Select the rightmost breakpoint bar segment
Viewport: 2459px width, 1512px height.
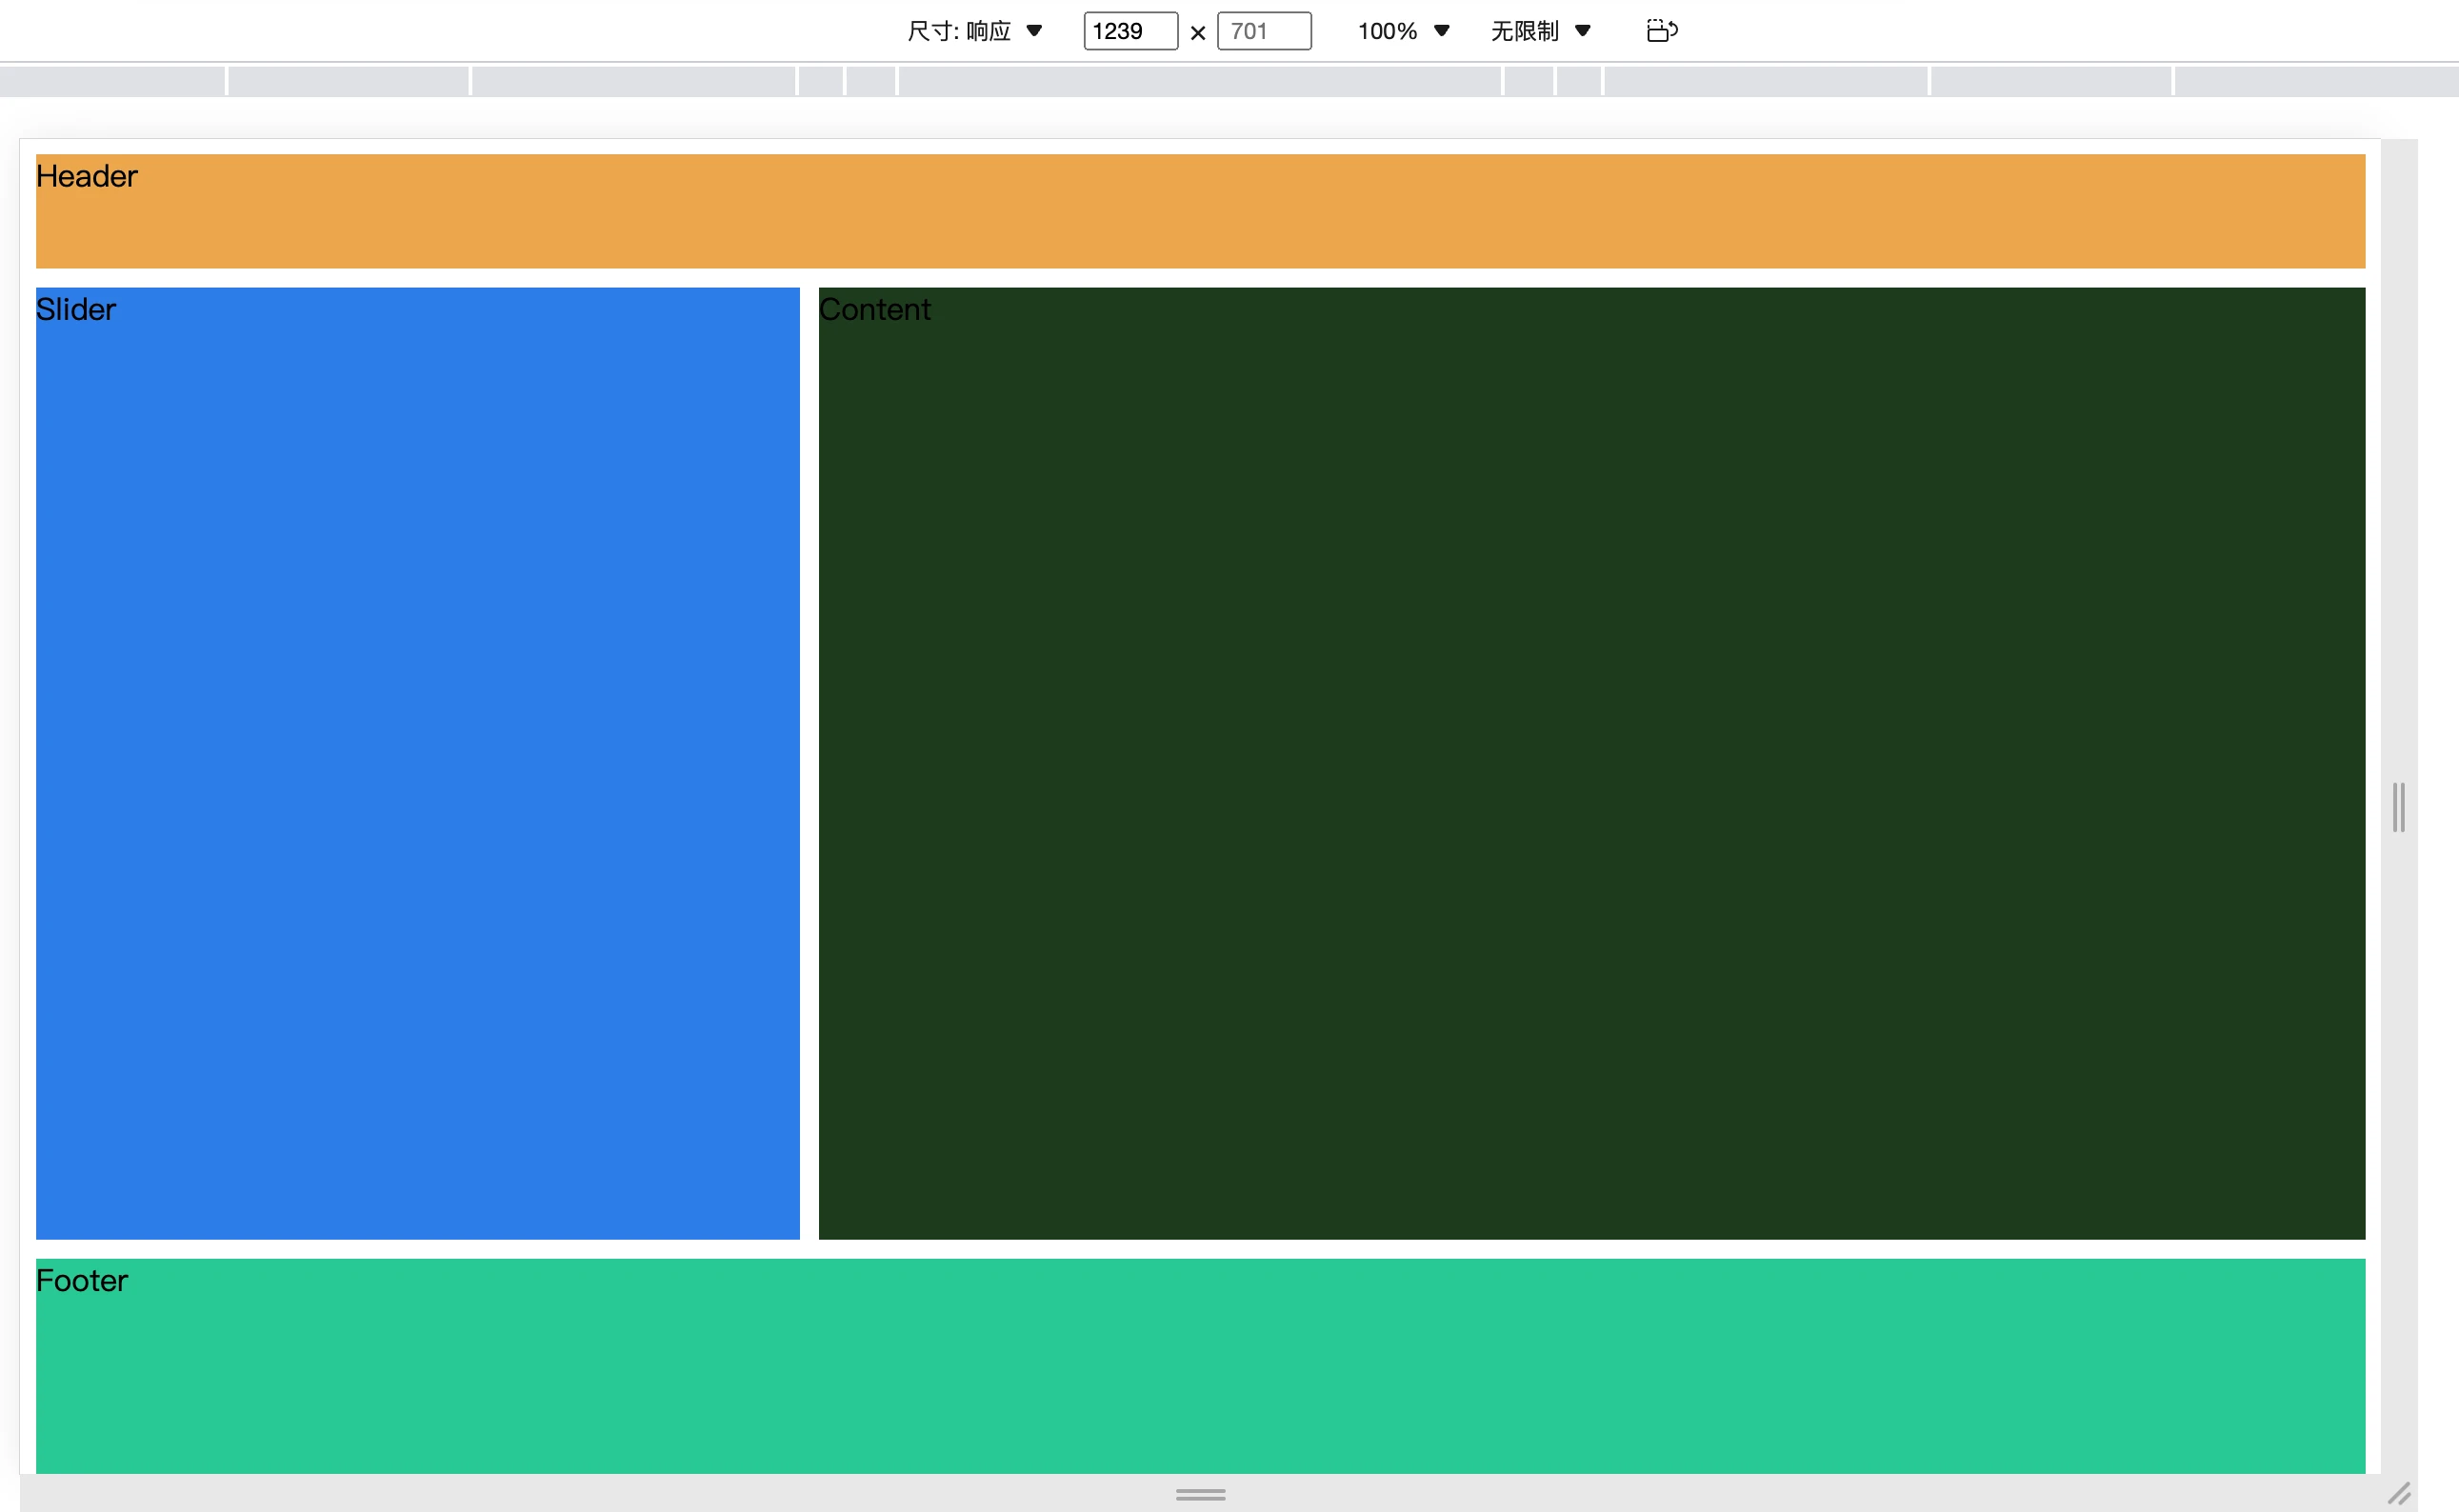[x=2316, y=81]
